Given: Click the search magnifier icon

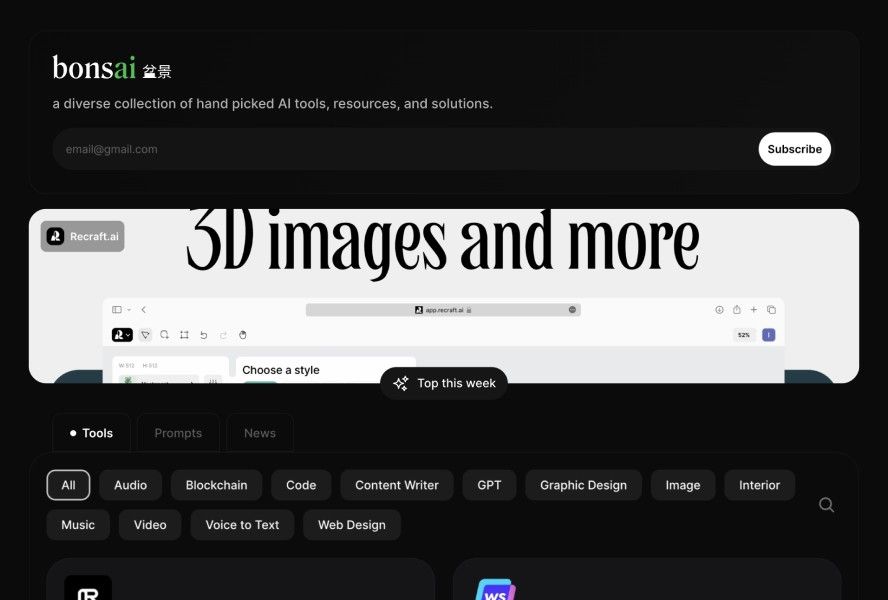Looking at the screenshot, I should (x=826, y=504).
